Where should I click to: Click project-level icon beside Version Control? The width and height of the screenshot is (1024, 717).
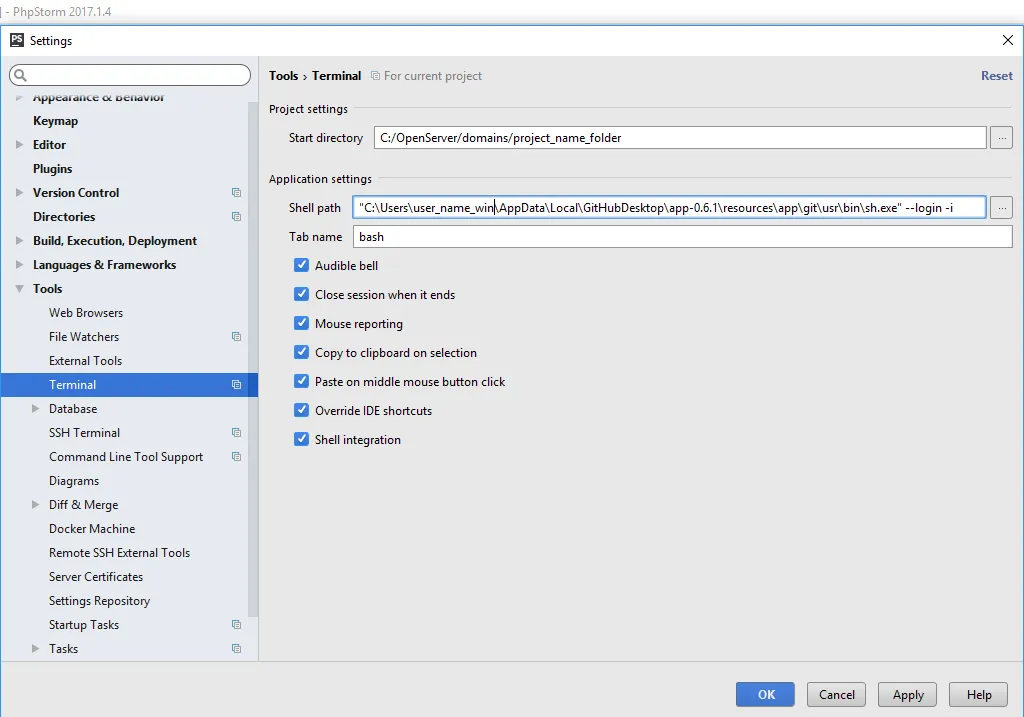point(236,193)
